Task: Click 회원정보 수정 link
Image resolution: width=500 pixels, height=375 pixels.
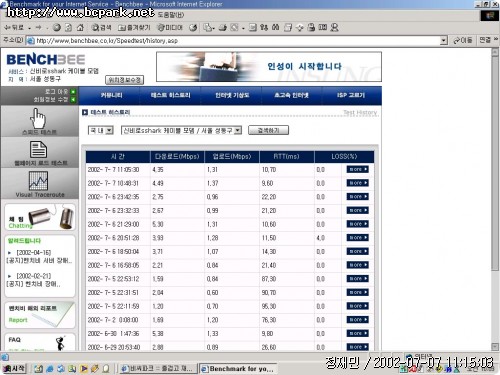Action: pos(50,99)
